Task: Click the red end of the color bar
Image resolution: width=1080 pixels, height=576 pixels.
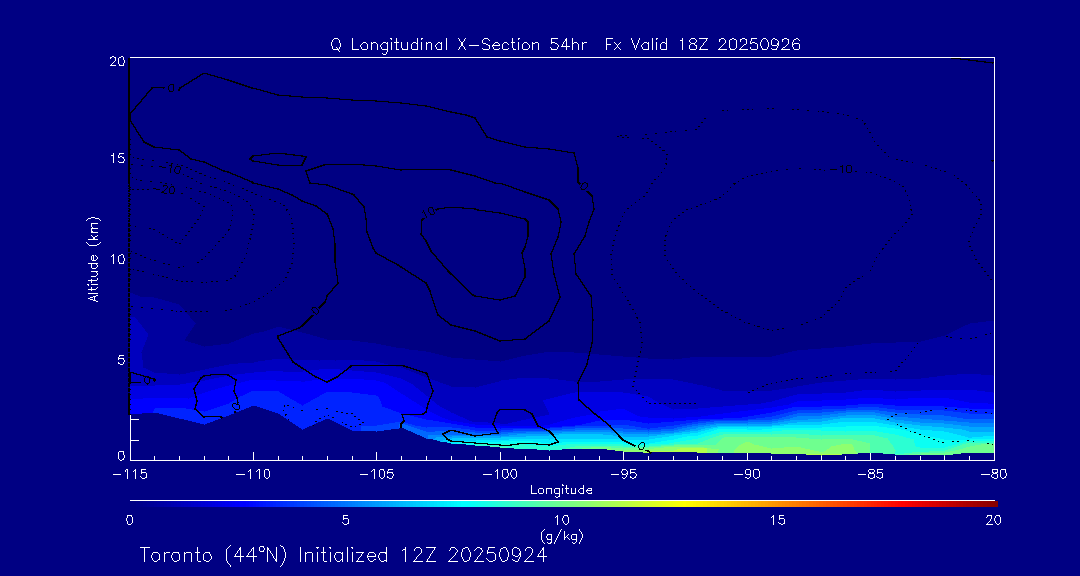Action: (x=985, y=501)
